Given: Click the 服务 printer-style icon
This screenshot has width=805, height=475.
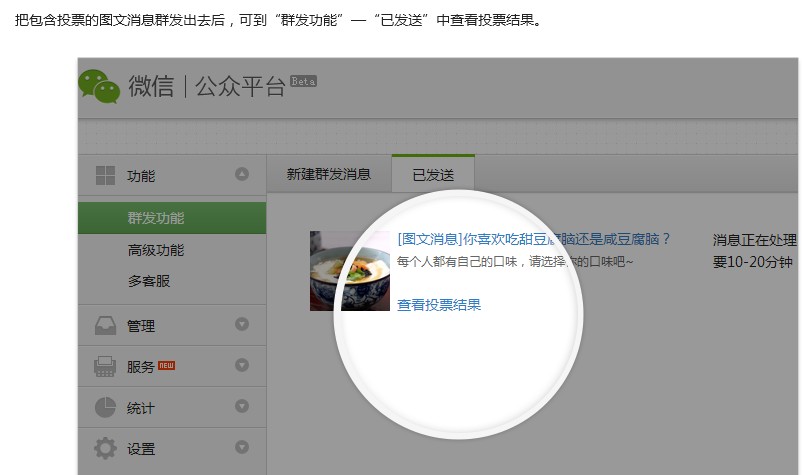Looking at the screenshot, I should coord(105,367).
